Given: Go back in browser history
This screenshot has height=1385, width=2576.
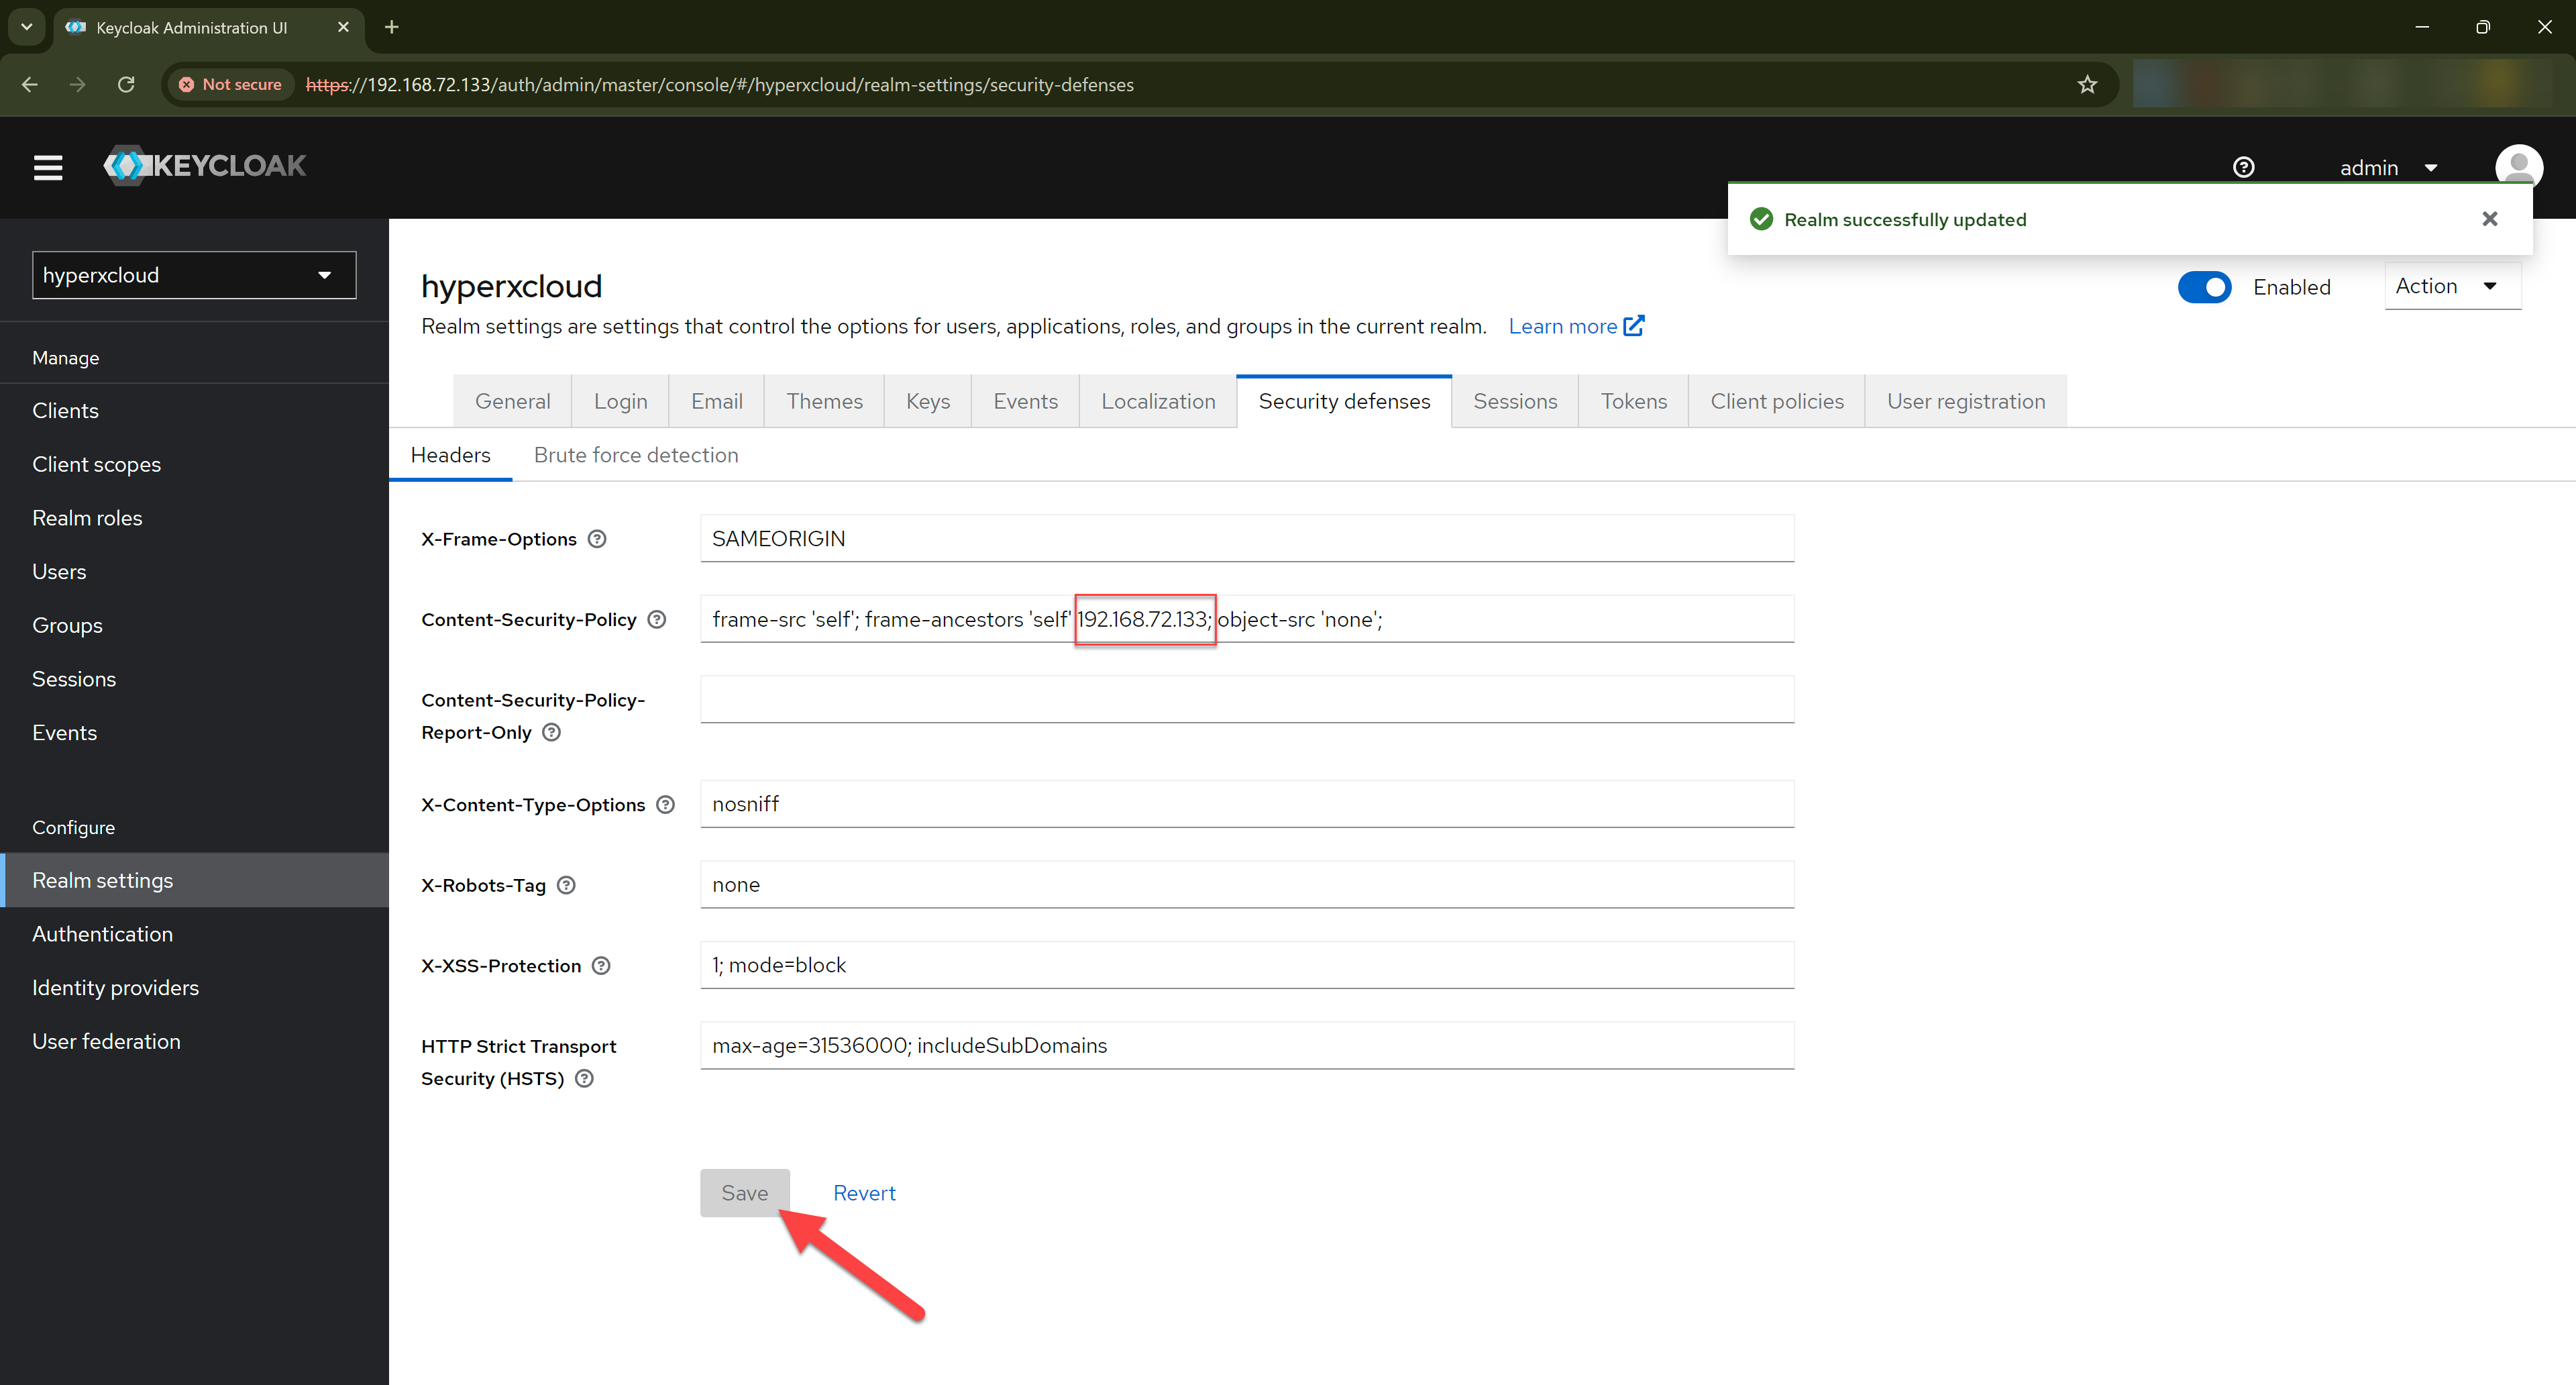Looking at the screenshot, I should click(30, 85).
